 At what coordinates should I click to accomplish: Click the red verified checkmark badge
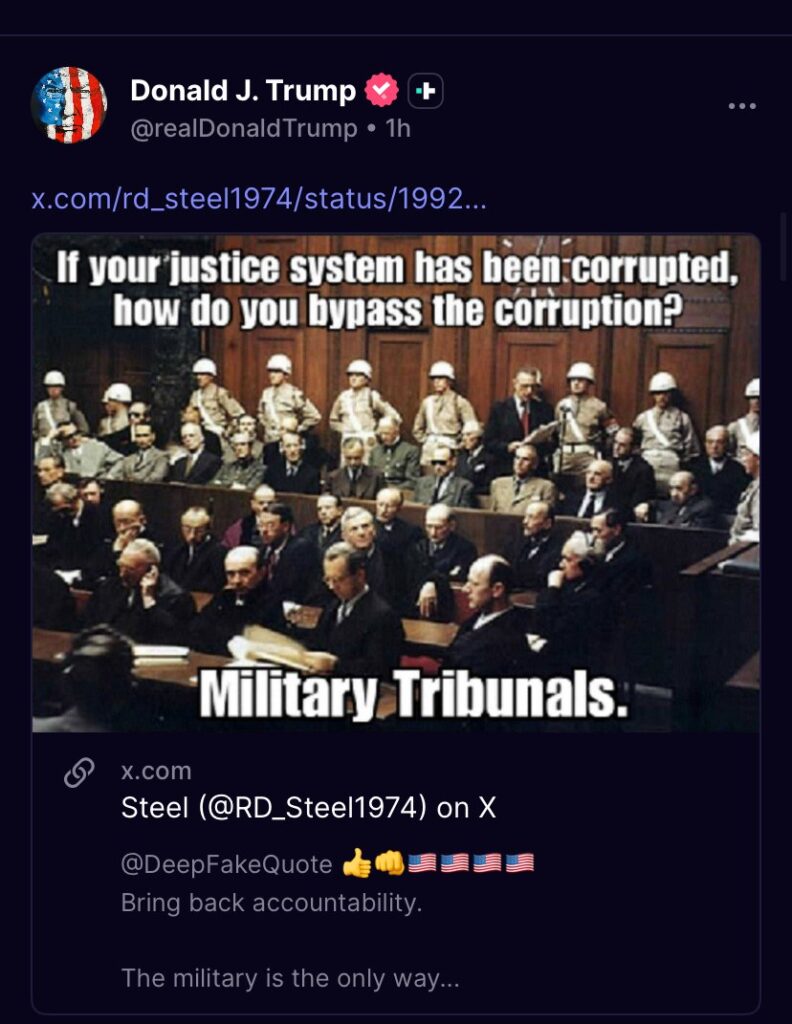tap(381, 90)
